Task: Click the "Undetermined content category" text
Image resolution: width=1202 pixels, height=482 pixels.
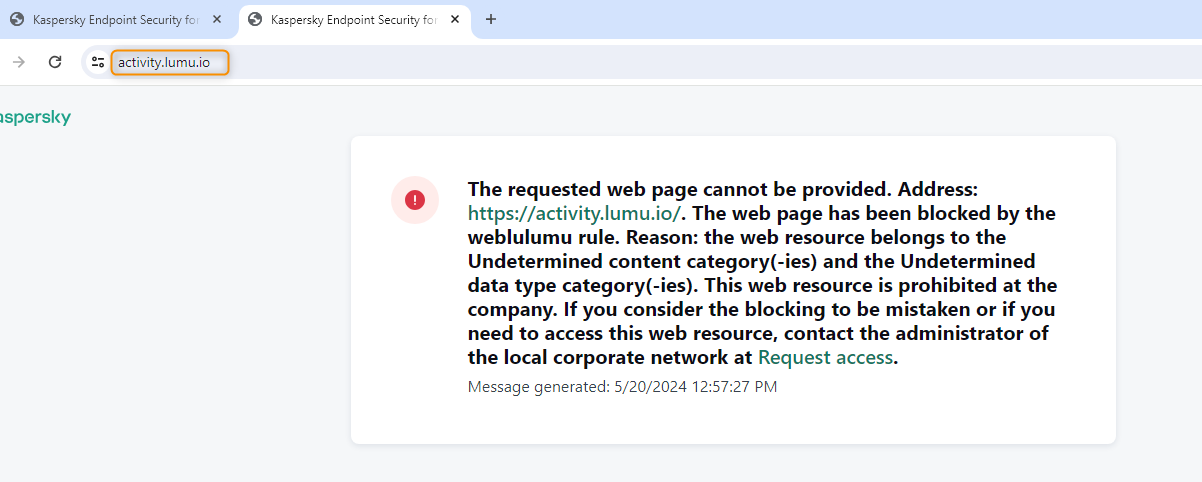Action: (618, 262)
